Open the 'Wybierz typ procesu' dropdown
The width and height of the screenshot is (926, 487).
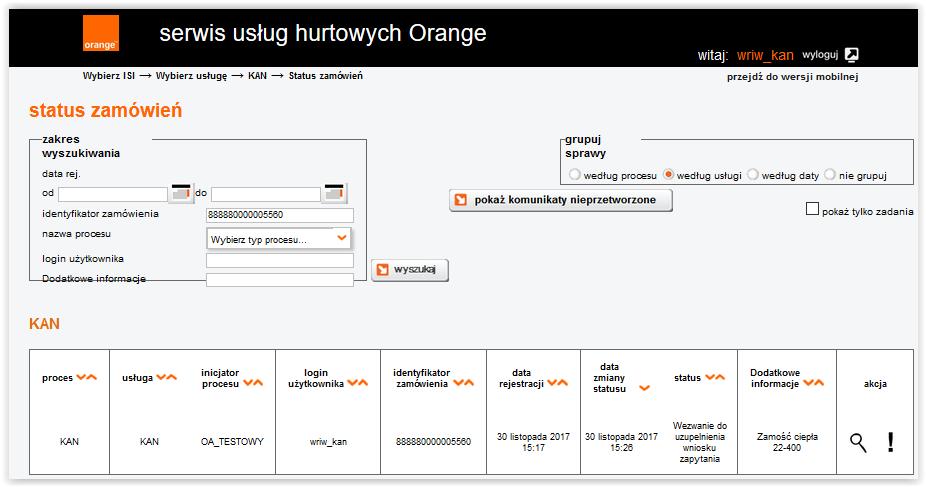(278, 239)
